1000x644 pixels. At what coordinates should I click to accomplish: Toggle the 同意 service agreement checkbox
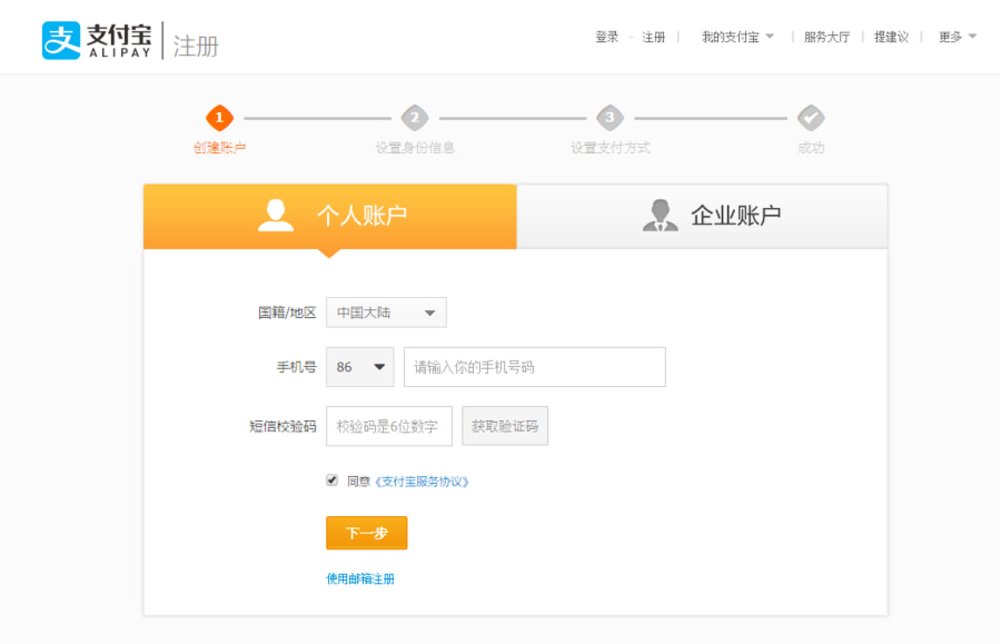click(332, 480)
